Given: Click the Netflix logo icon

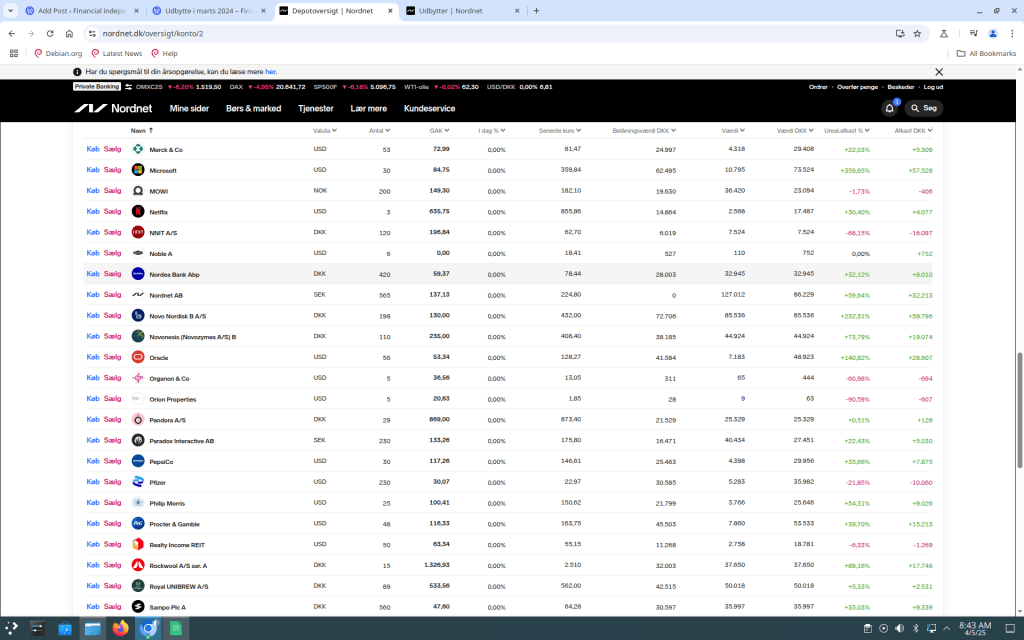Looking at the screenshot, I should (x=138, y=212).
